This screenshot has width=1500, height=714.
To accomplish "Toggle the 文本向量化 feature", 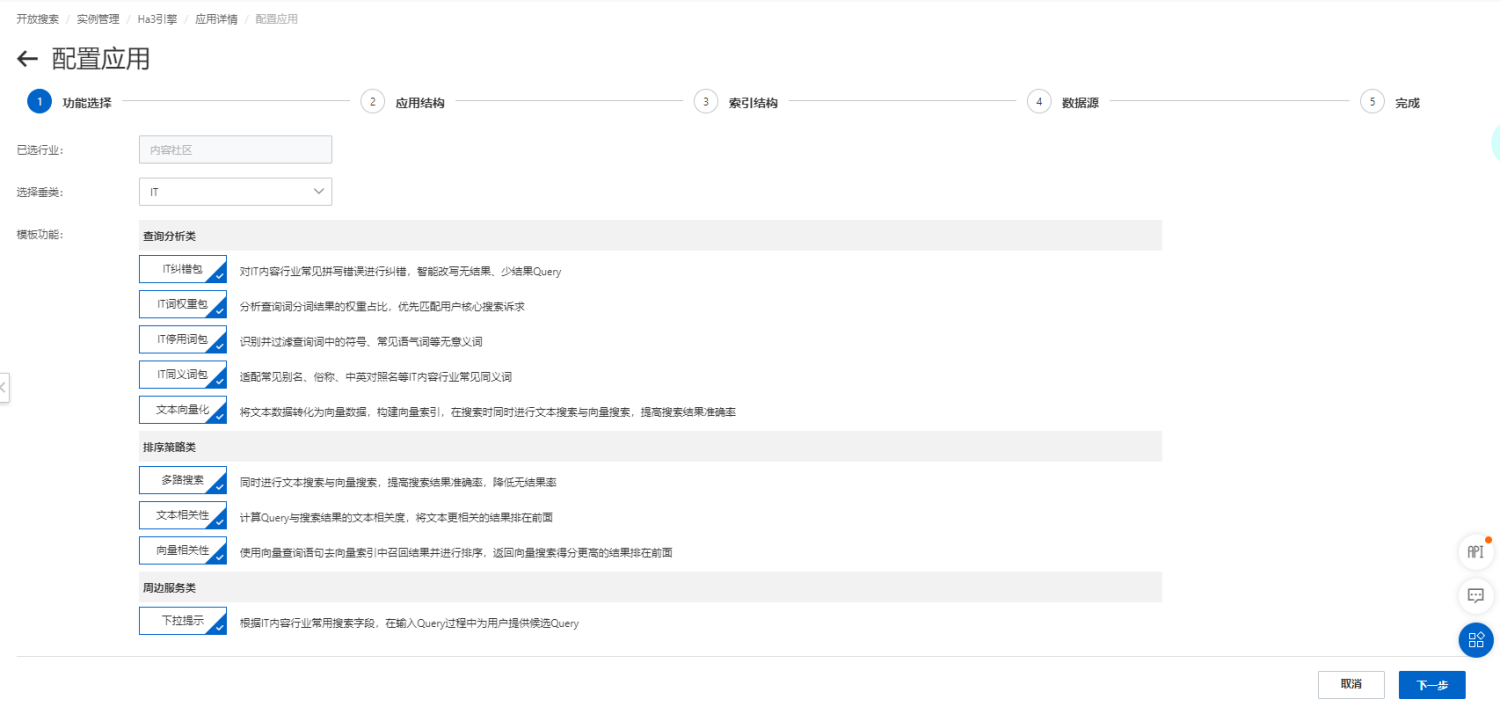I will (x=183, y=411).
